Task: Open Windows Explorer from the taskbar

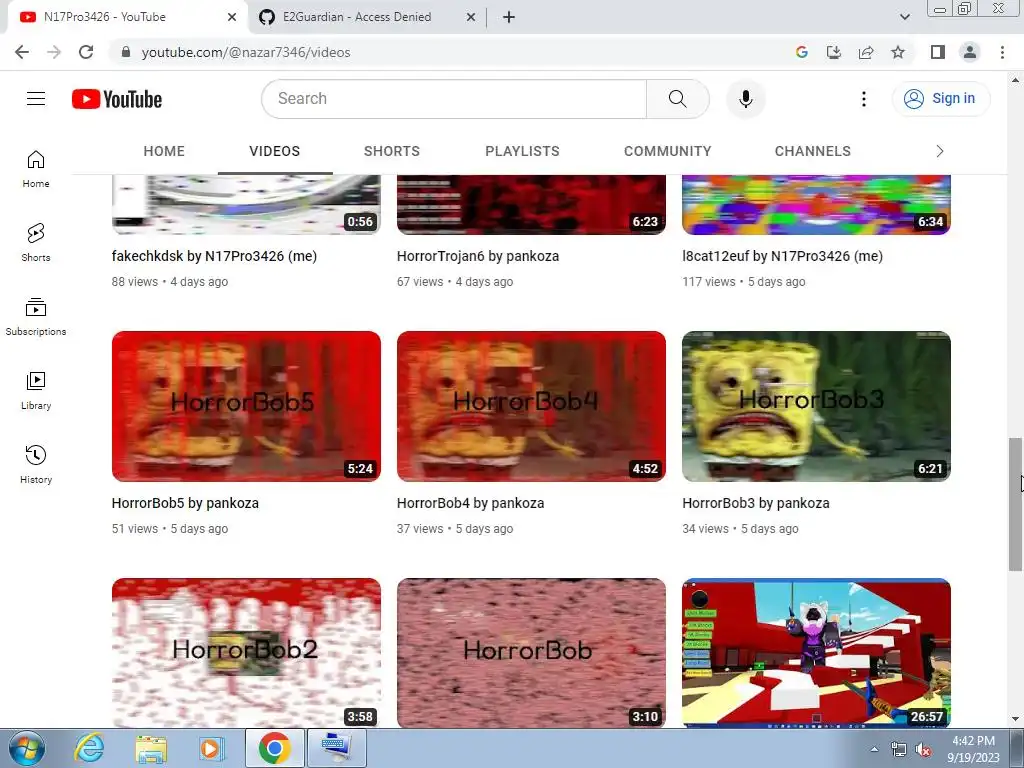Action: coord(151,749)
